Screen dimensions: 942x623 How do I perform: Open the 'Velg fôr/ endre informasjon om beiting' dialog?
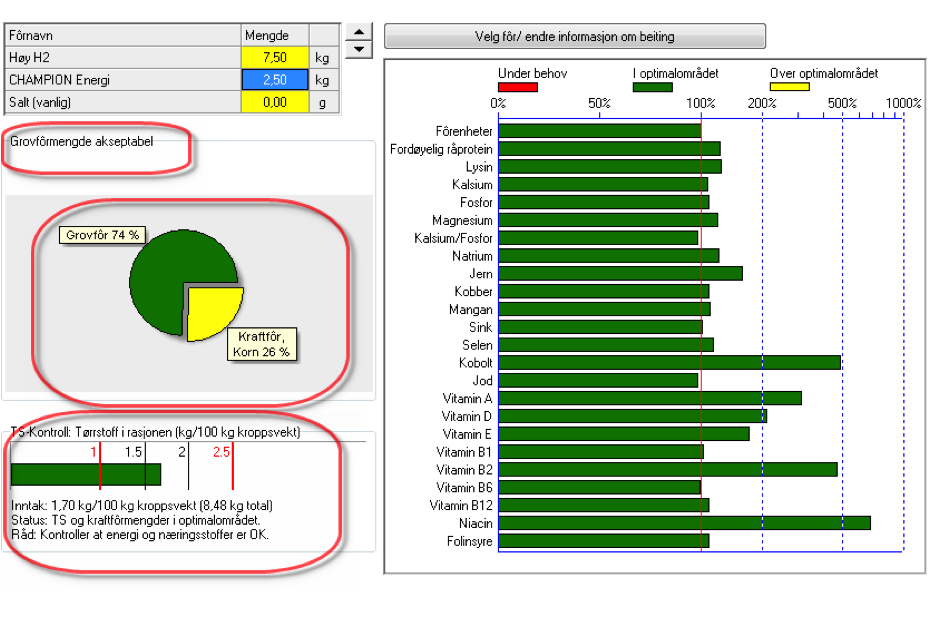pyautogui.click(x=574, y=36)
